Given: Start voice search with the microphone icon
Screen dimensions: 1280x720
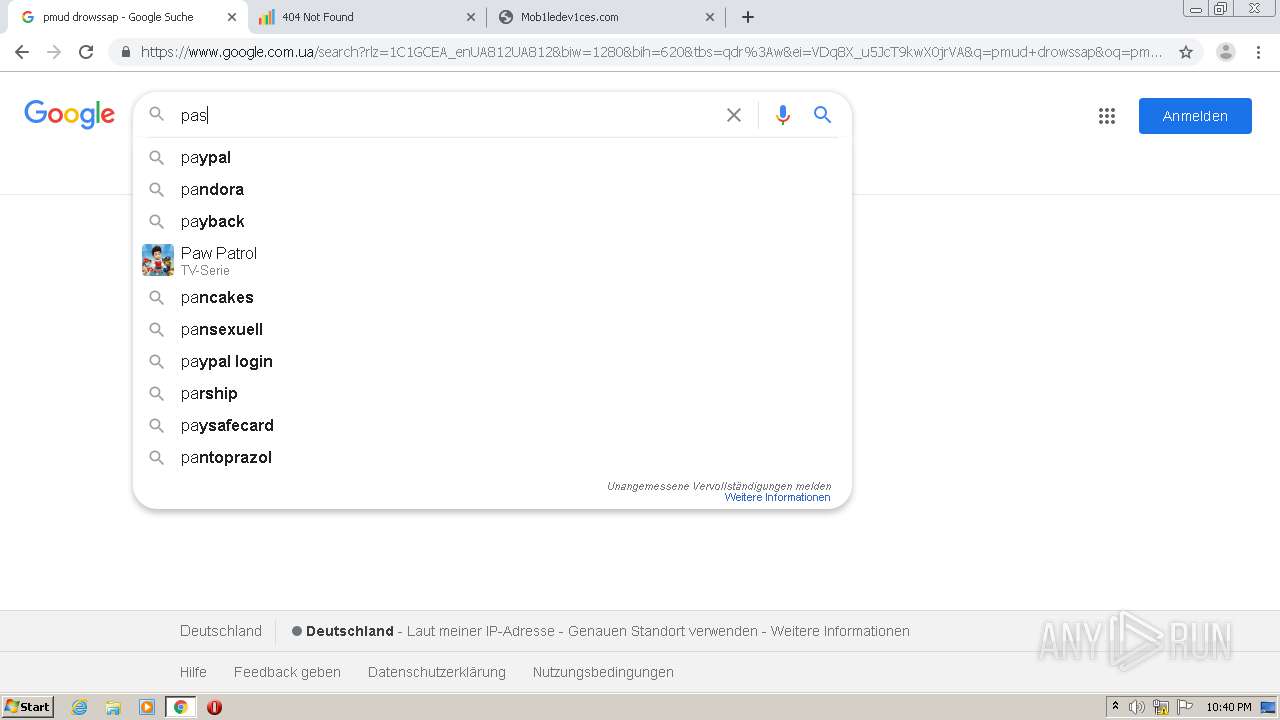Looking at the screenshot, I should click(x=783, y=115).
